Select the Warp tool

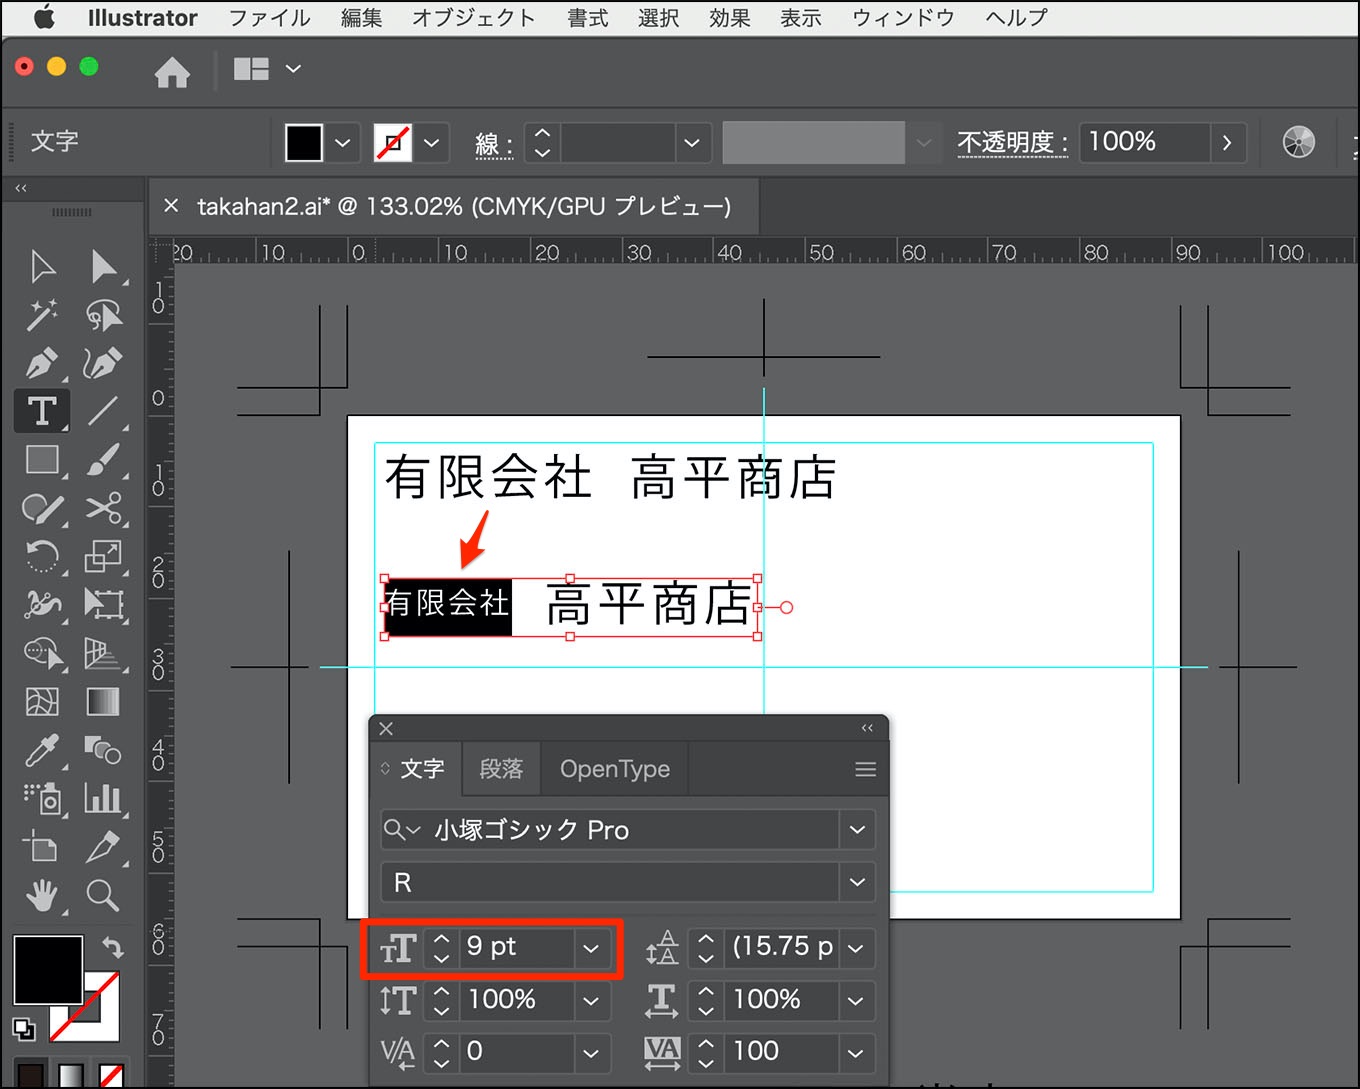(42, 604)
